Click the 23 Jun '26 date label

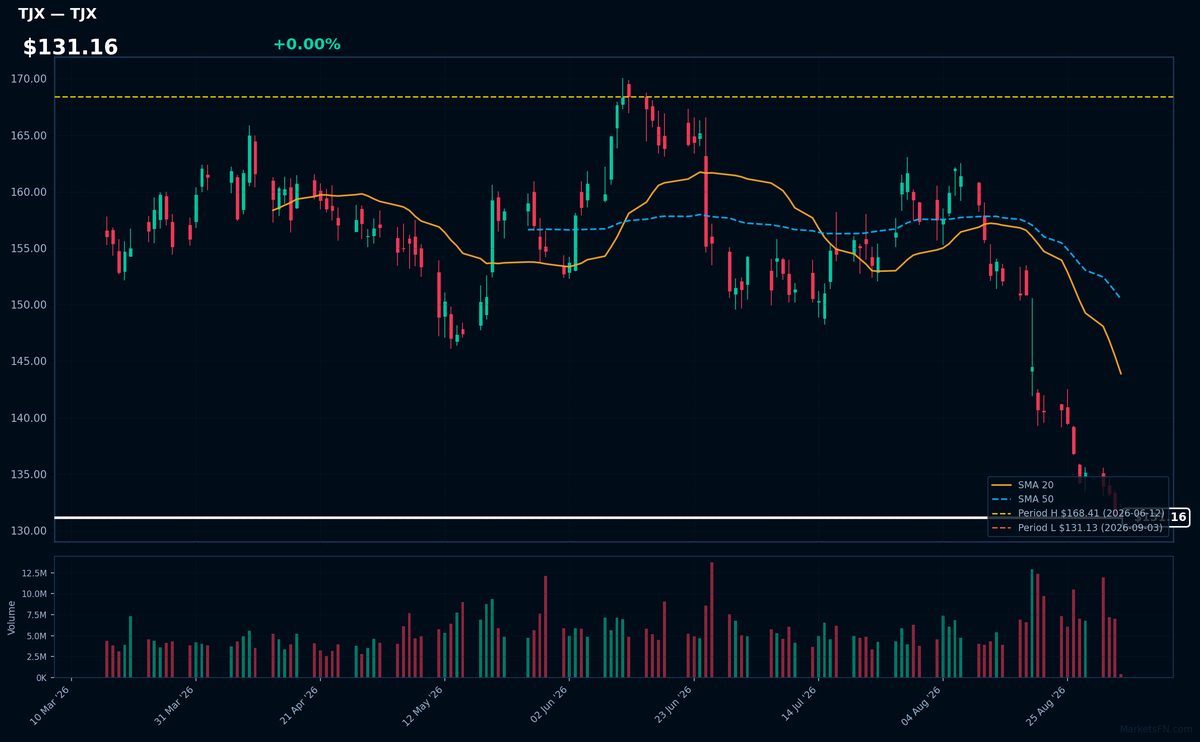click(x=672, y=705)
